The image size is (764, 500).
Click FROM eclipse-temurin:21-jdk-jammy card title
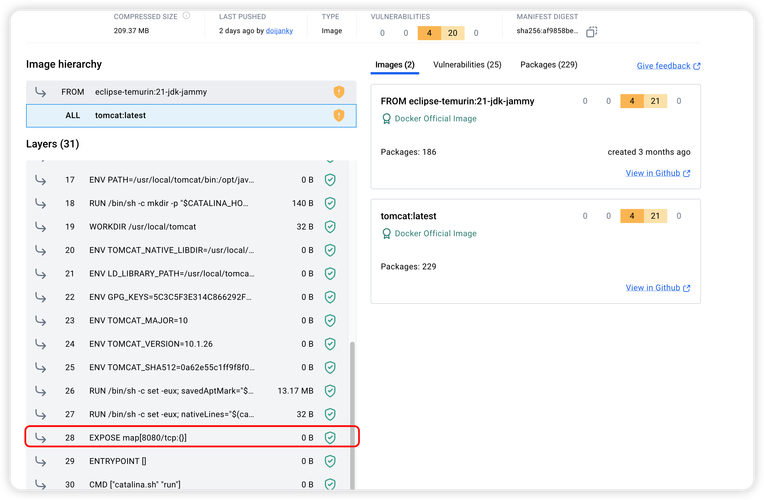[x=458, y=101]
